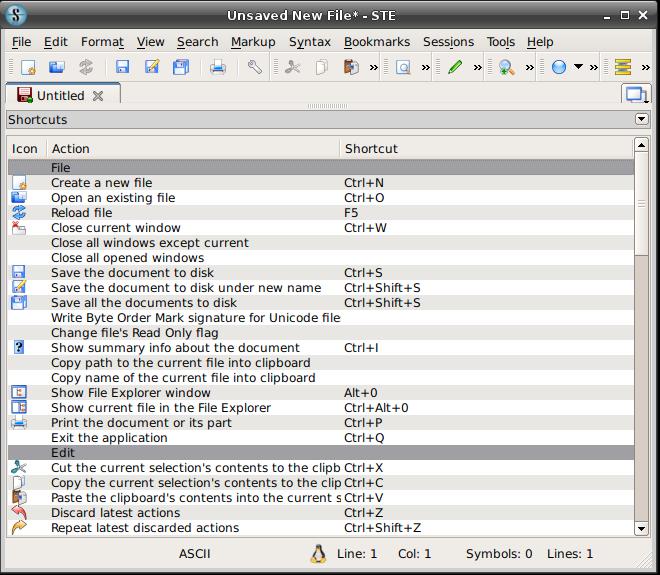660x575 pixels.
Task: Click 'Line: 1' in the status bar
Action: tap(357, 554)
